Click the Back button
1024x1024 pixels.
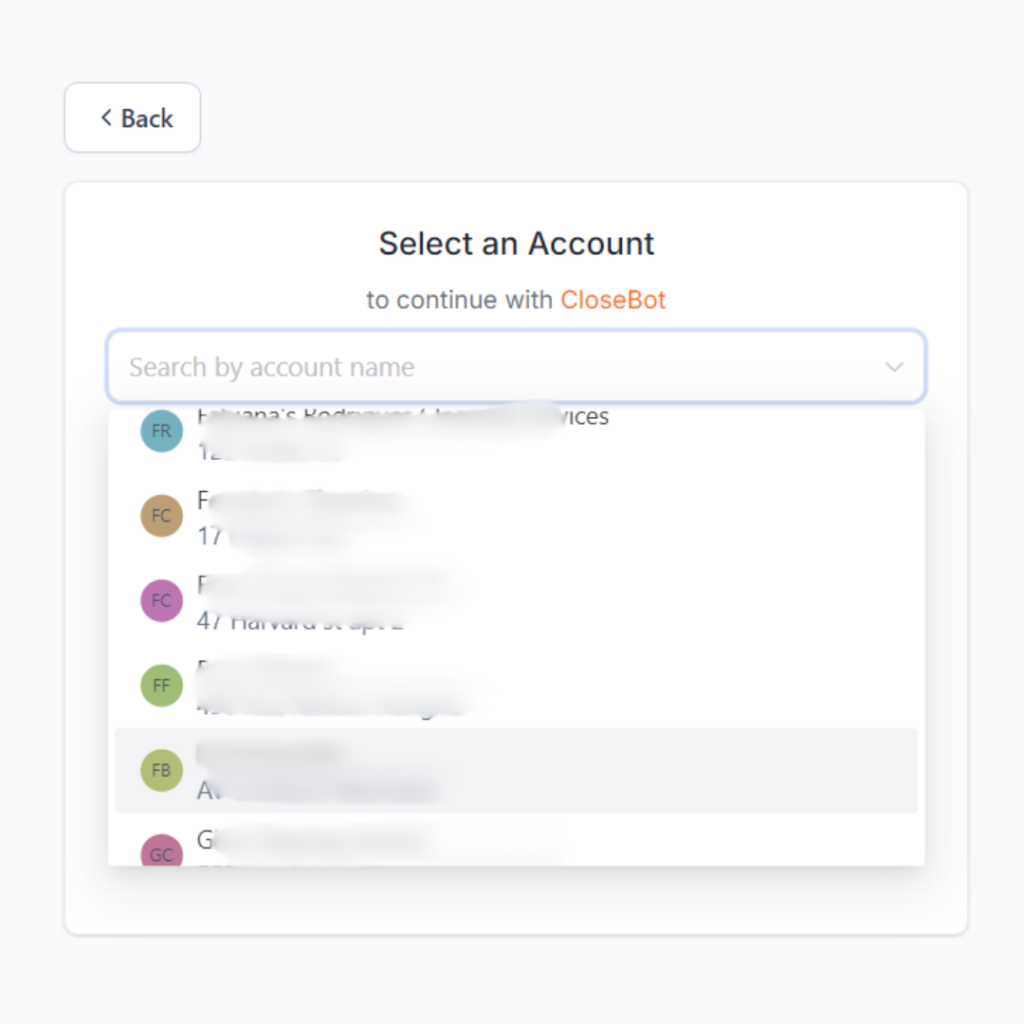coord(133,118)
